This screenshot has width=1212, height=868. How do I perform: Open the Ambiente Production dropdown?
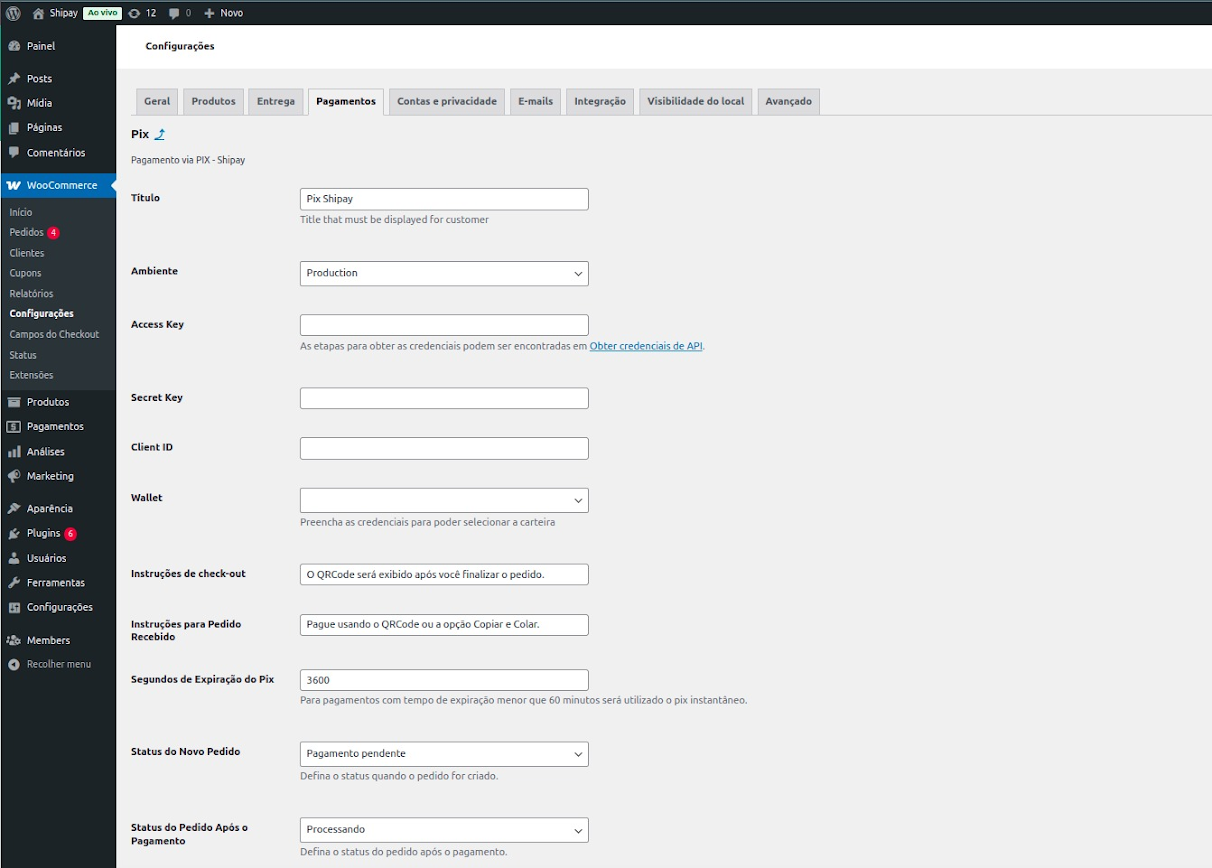pyautogui.click(x=444, y=273)
